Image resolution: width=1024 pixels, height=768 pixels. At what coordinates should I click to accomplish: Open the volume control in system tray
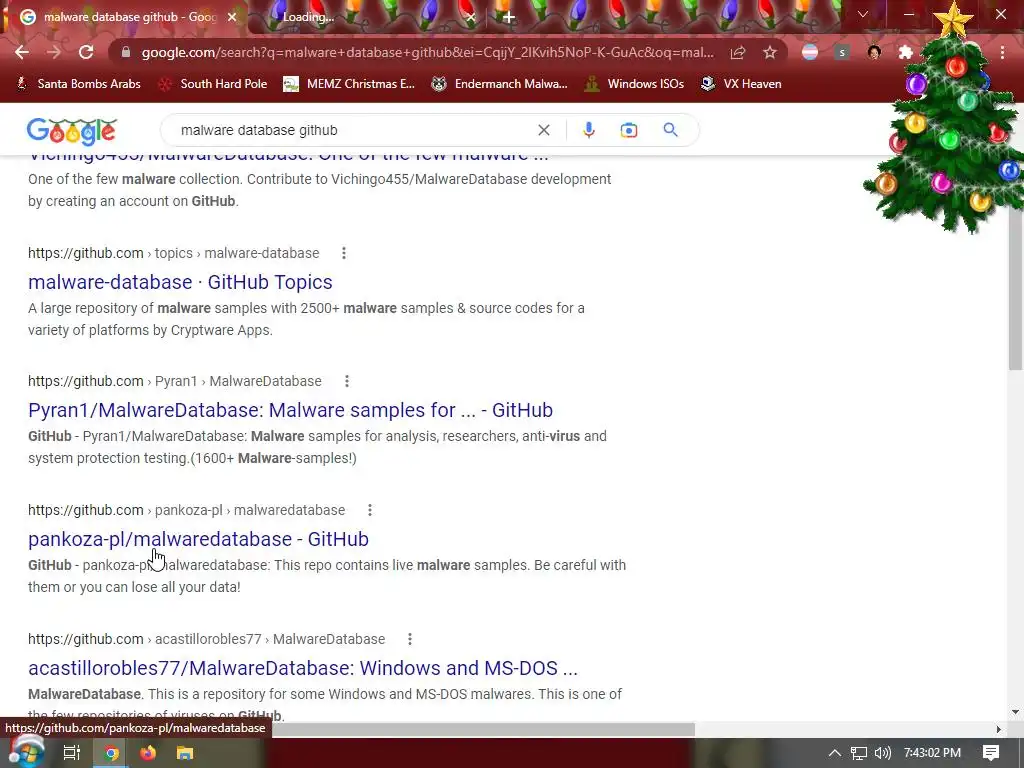coord(882,753)
